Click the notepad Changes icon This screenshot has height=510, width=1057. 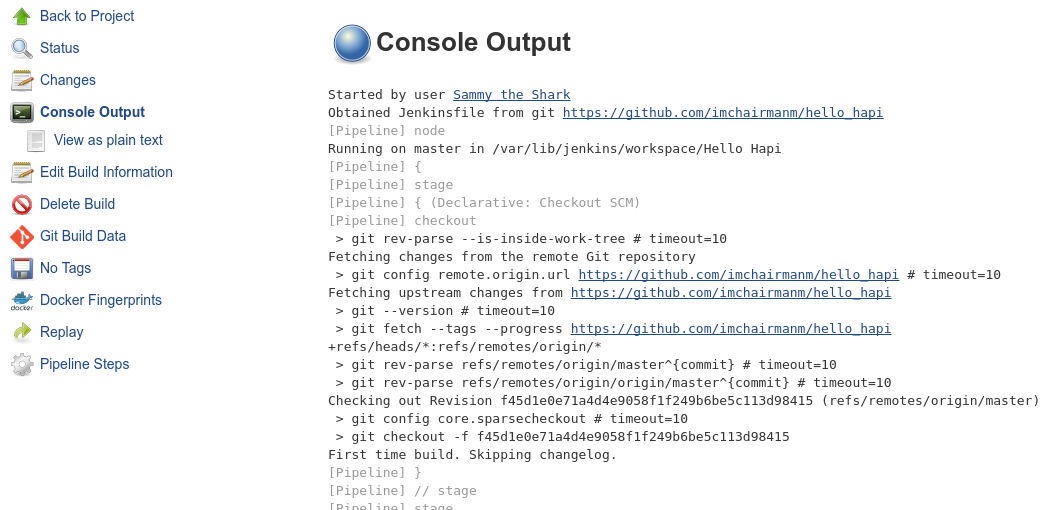pos(22,80)
